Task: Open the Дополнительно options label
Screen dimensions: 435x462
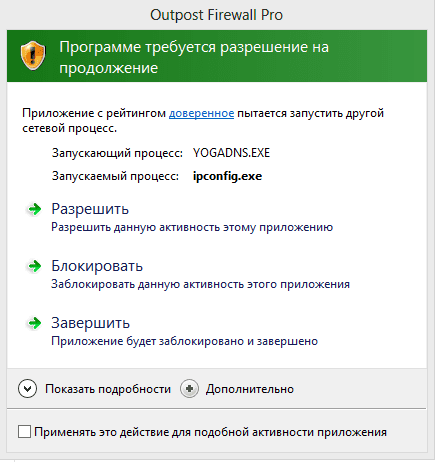Action: click(250, 389)
